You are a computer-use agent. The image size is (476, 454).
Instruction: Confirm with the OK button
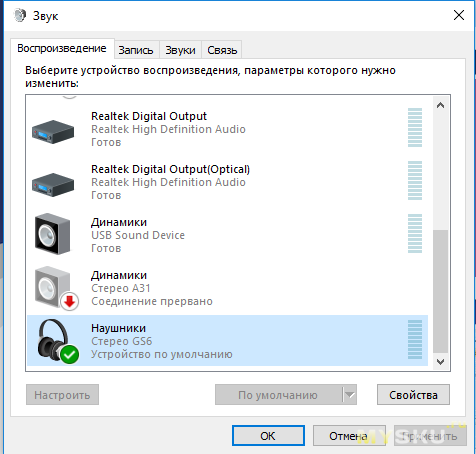[268, 436]
